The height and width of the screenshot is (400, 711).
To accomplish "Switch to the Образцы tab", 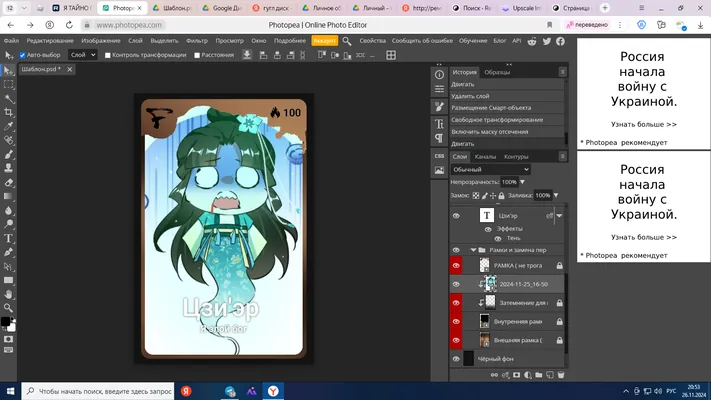I will tap(497, 73).
